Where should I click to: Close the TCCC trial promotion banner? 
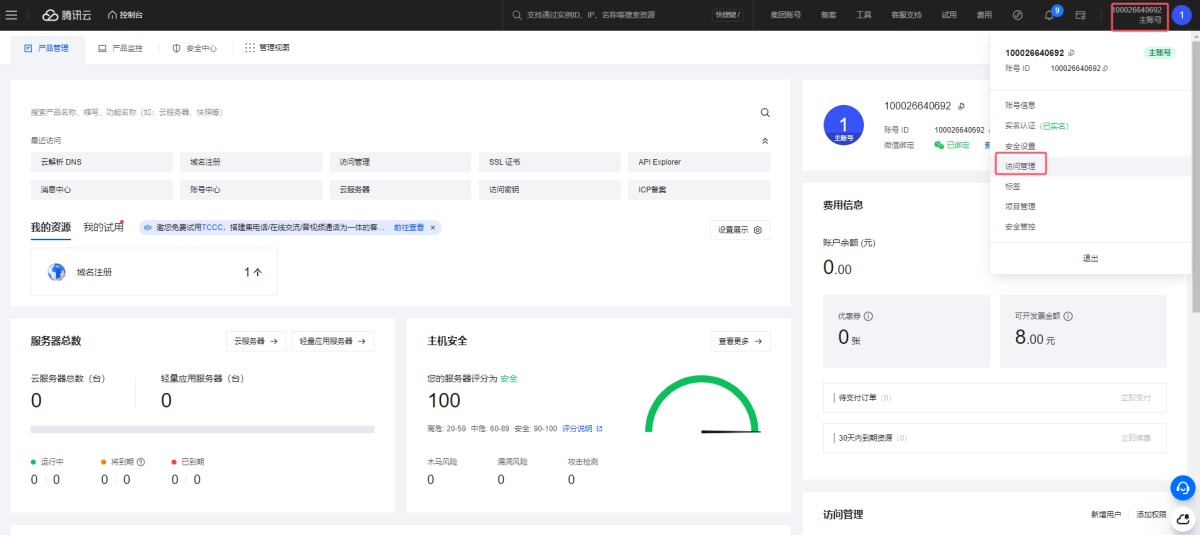pos(433,228)
